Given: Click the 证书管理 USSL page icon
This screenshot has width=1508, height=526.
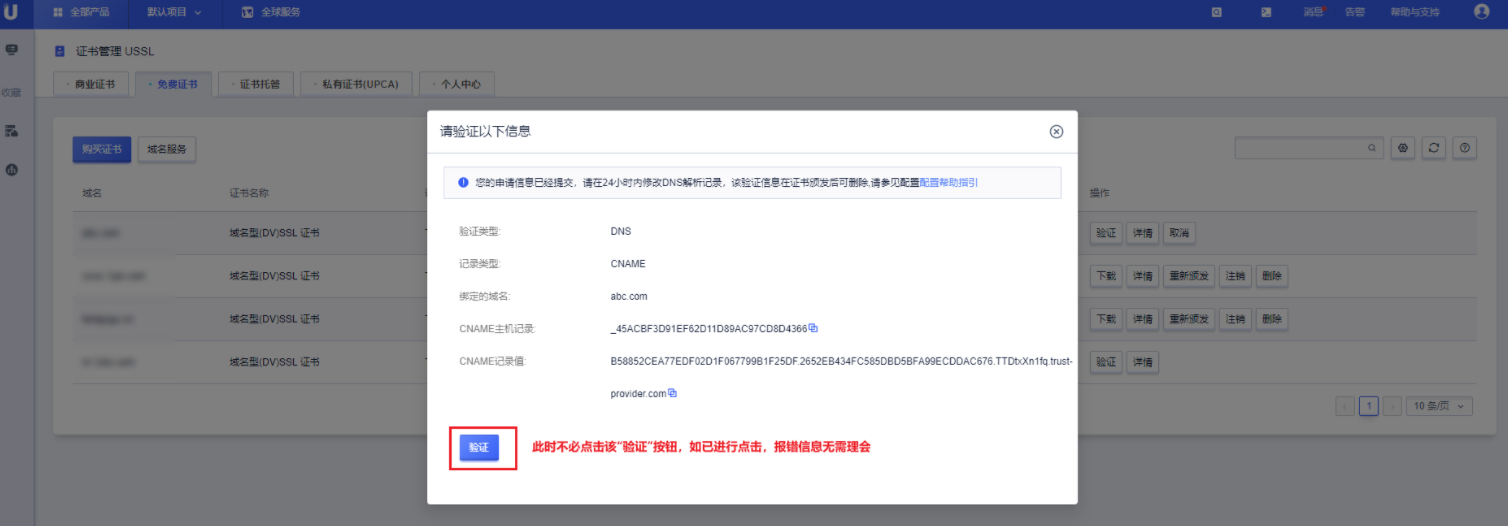Looking at the screenshot, I should [59, 51].
